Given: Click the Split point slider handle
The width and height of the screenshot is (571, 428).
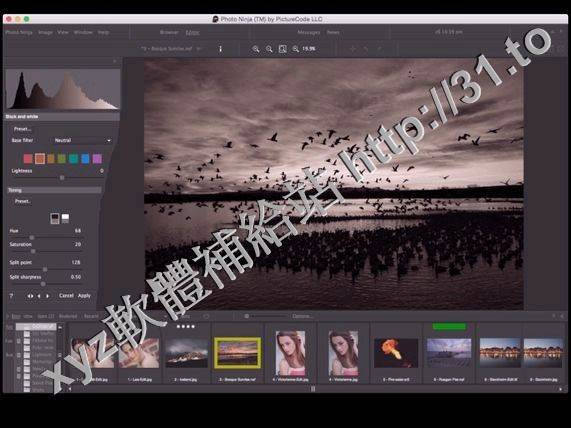Looking at the screenshot, I should click(45, 269).
